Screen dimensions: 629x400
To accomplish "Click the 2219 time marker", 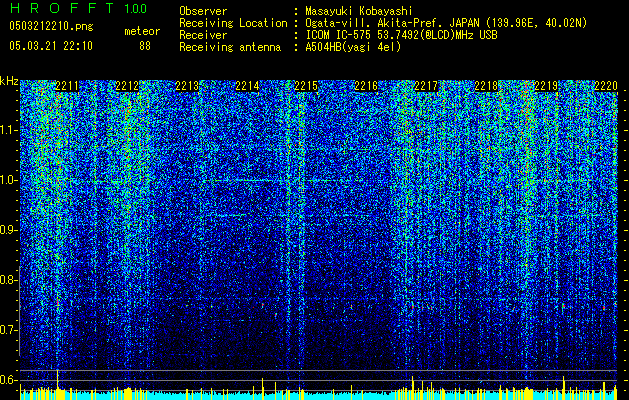I will [x=546, y=86].
